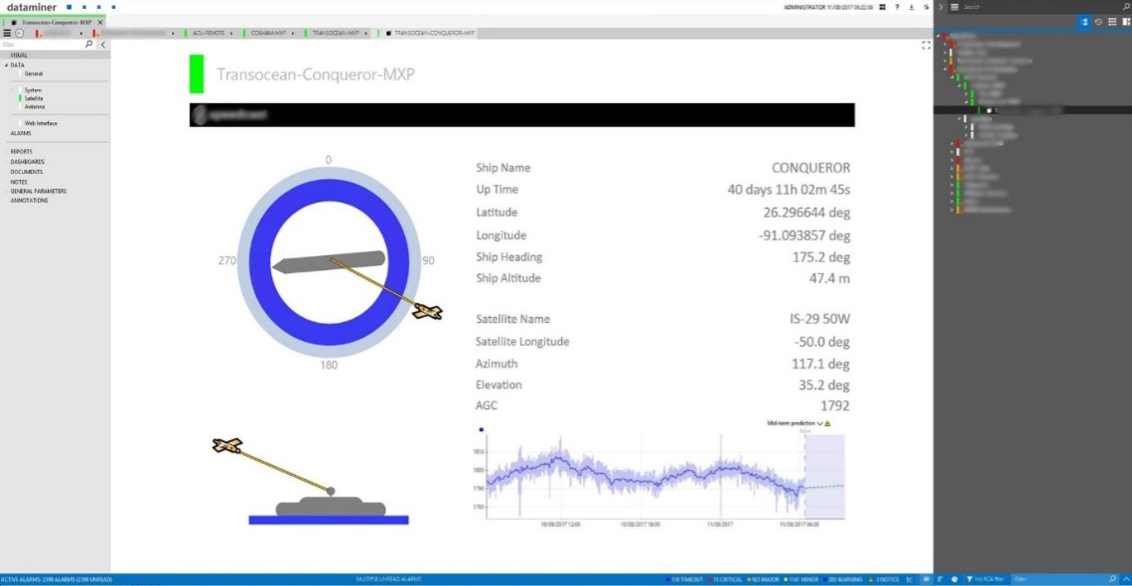The image size is (1132, 586).
Task: Click the back arrow navigation icon
Action: tap(19, 33)
